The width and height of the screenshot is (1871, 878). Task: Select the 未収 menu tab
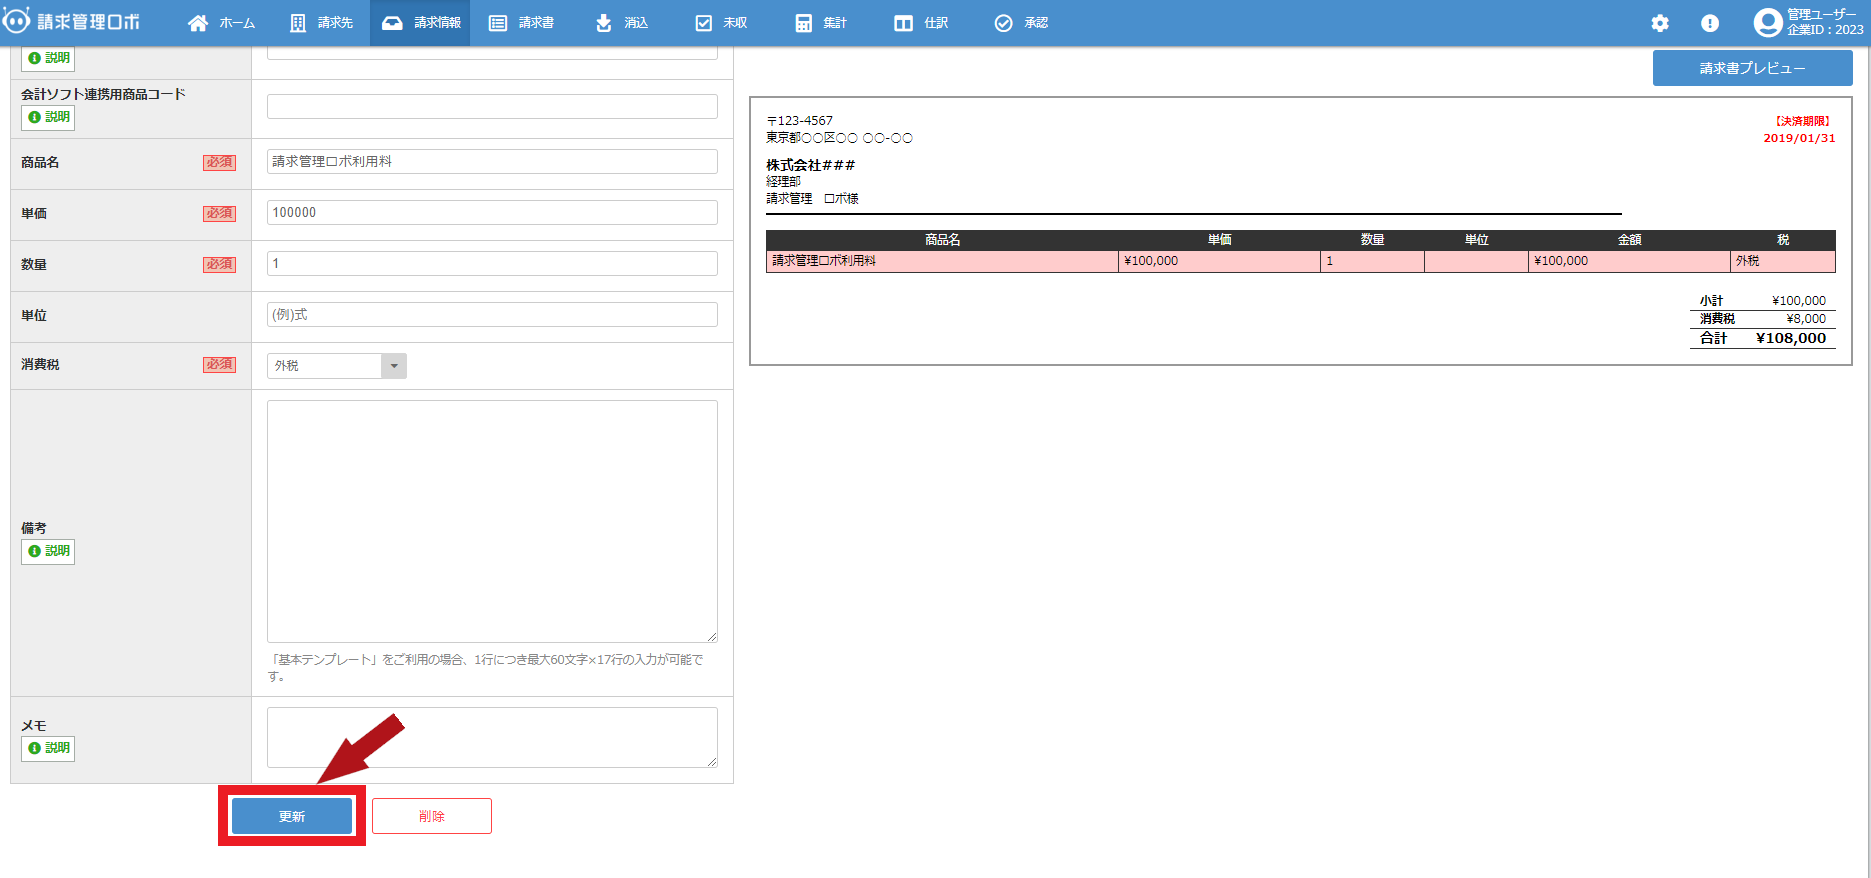[721, 23]
